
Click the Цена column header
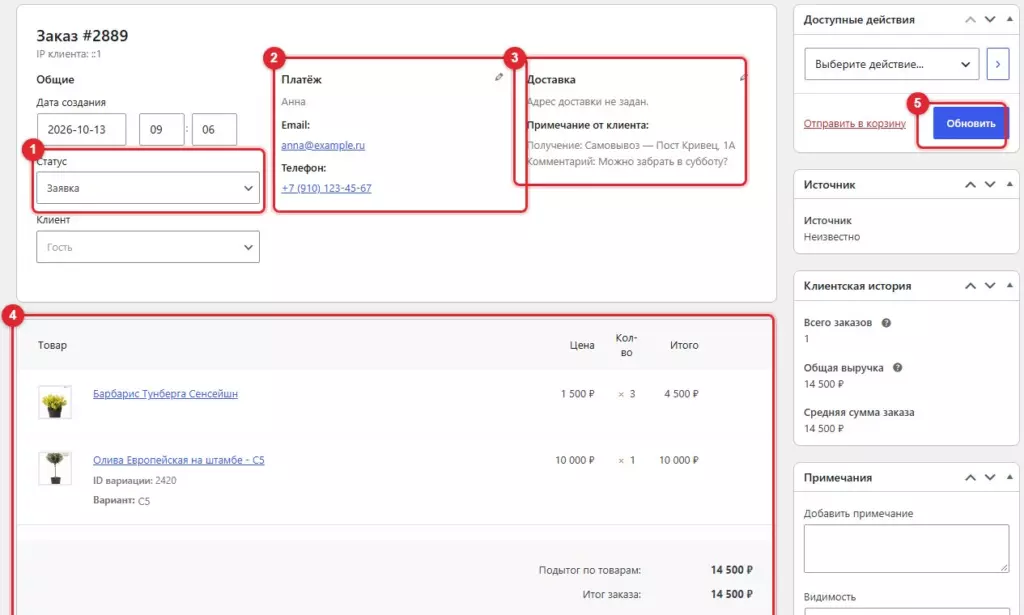tap(582, 345)
